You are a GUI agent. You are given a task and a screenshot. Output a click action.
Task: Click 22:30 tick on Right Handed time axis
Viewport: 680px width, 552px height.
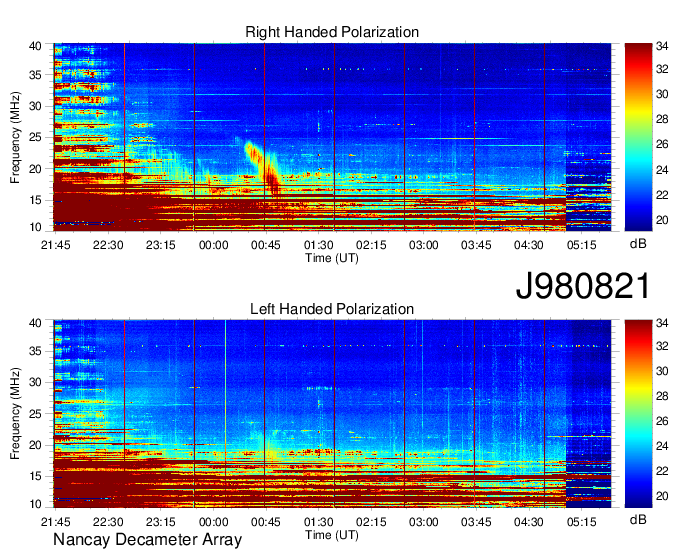(x=108, y=245)
